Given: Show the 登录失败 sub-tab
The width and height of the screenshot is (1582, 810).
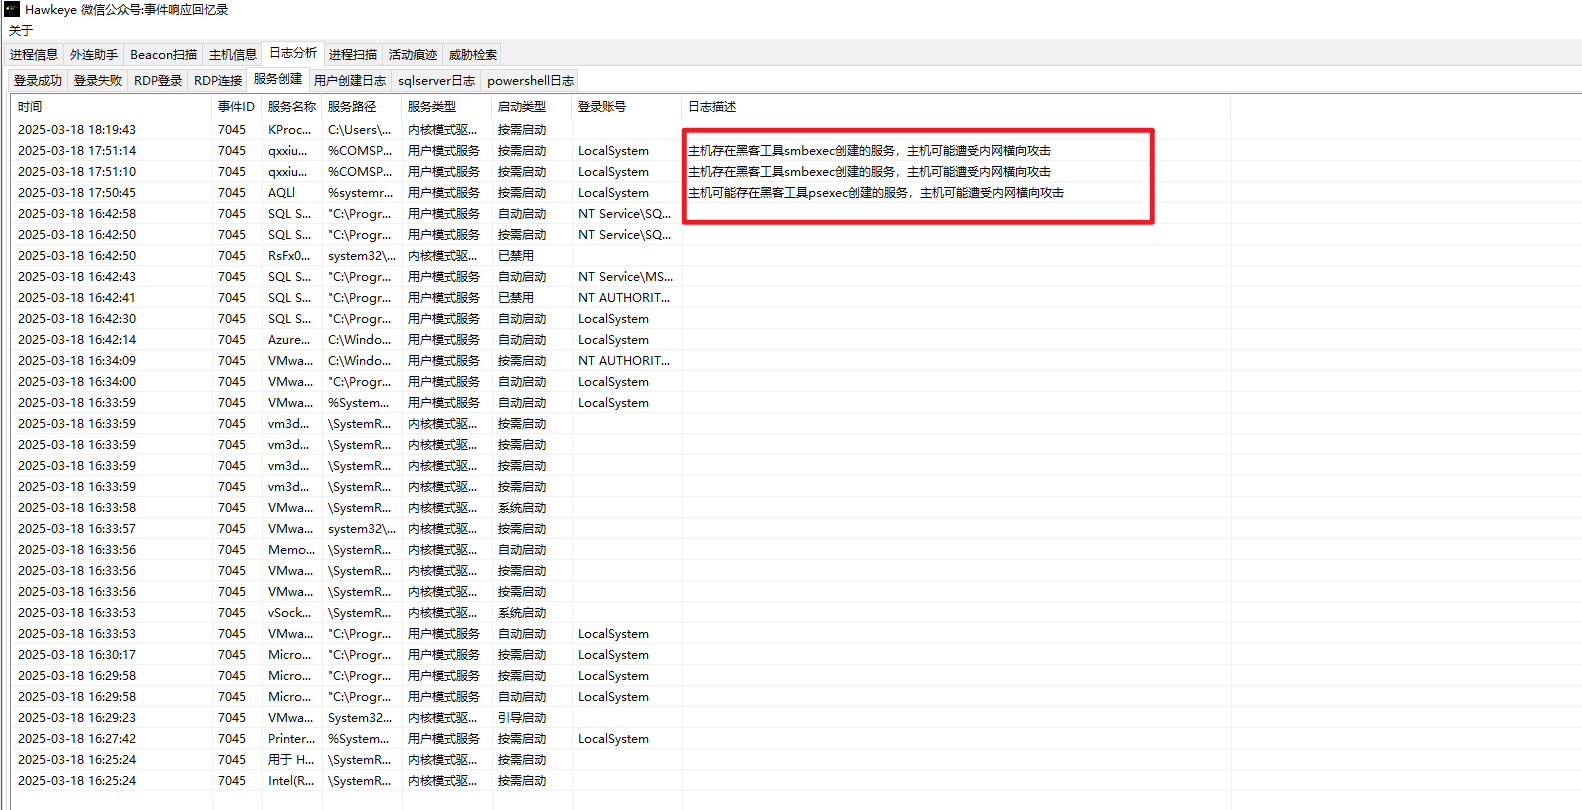Looking at the screenshot, I should point(98,81).
